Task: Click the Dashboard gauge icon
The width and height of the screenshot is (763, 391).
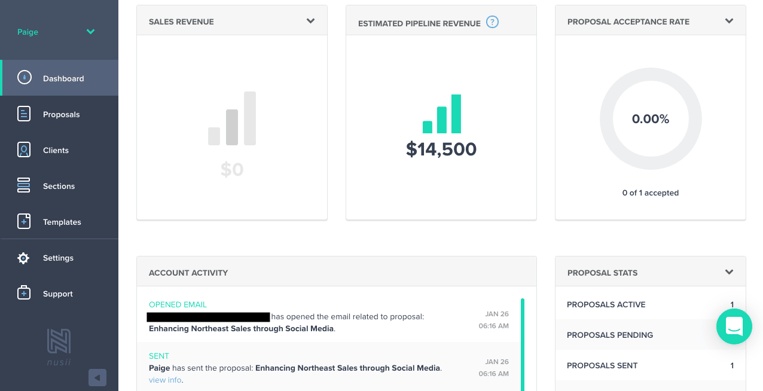Action: (24, 78)
